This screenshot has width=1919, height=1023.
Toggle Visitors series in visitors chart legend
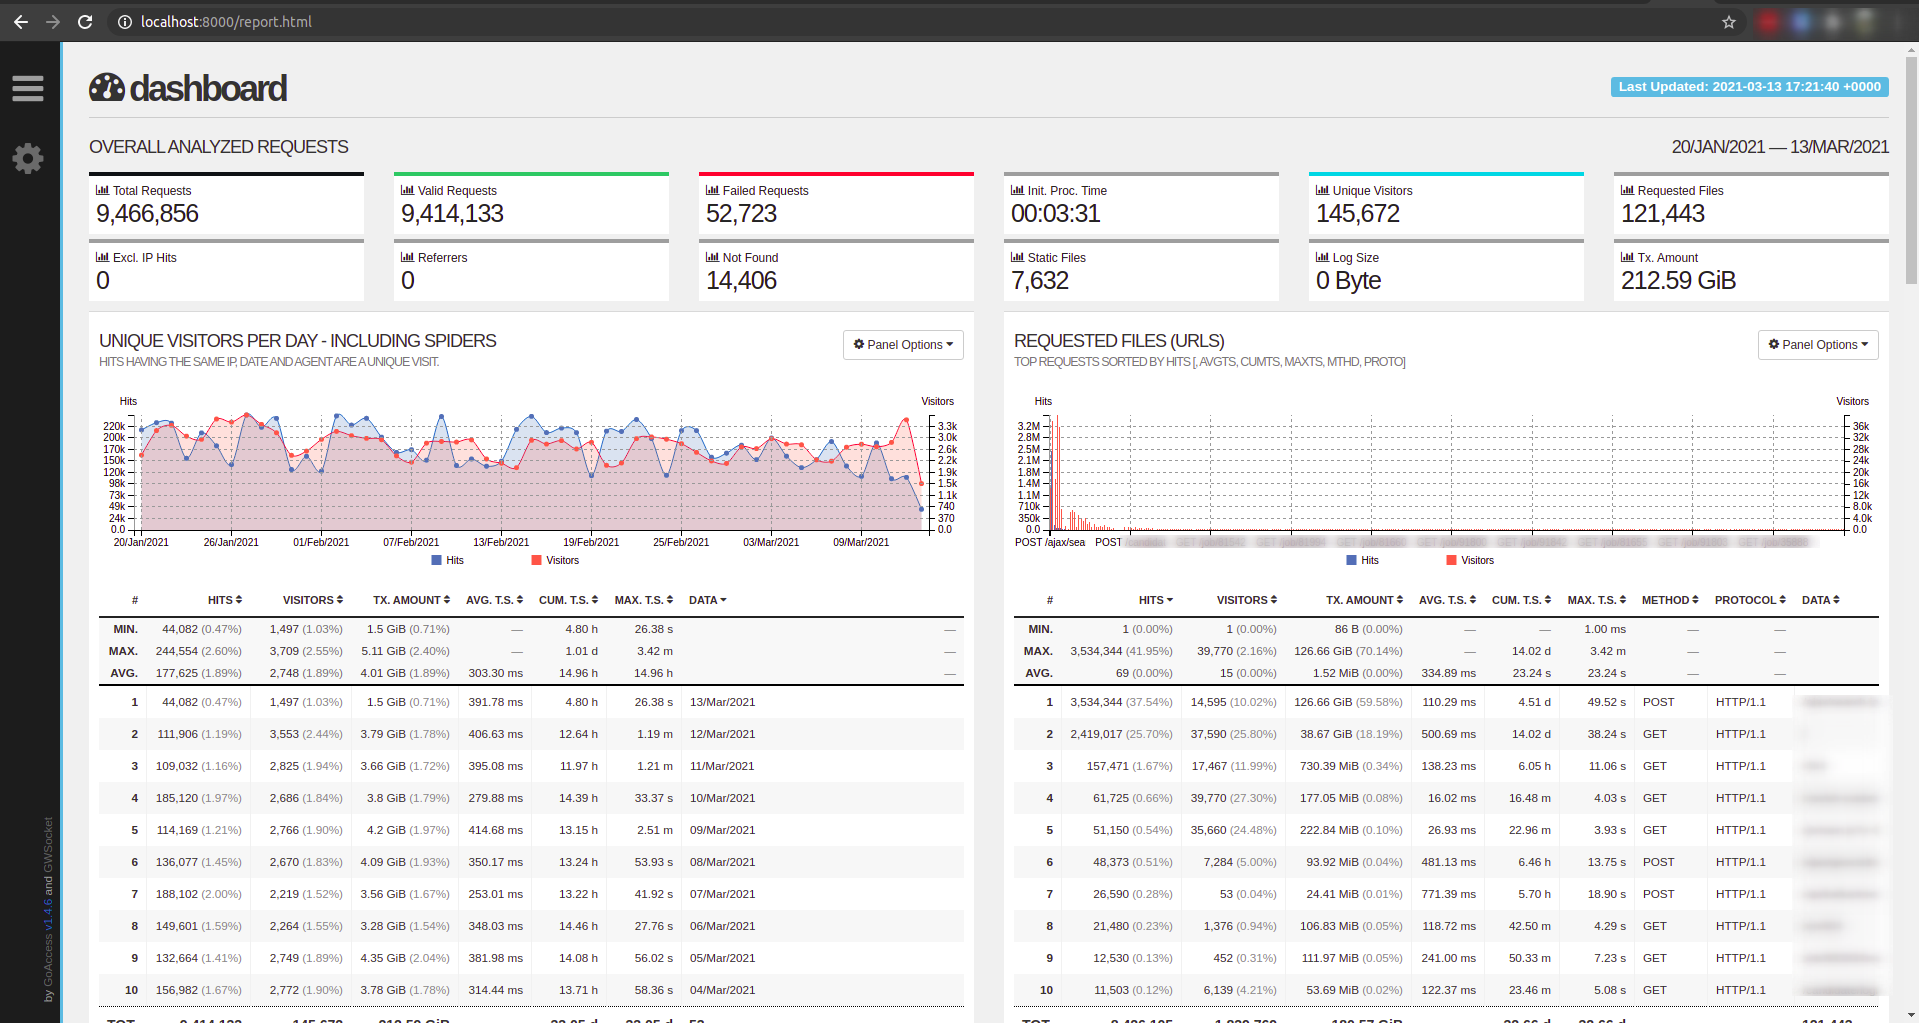pos(555,560)
